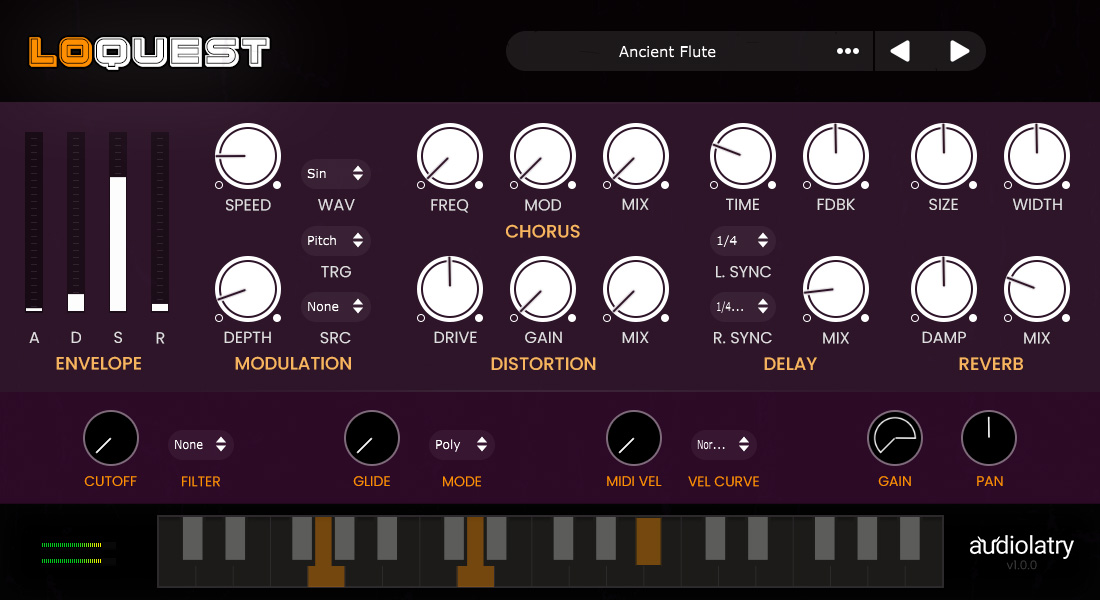The width and height of the screenshot is (1100, 600).
Task: Click the envelope Attack (A) slider
Action: (34, 222)
